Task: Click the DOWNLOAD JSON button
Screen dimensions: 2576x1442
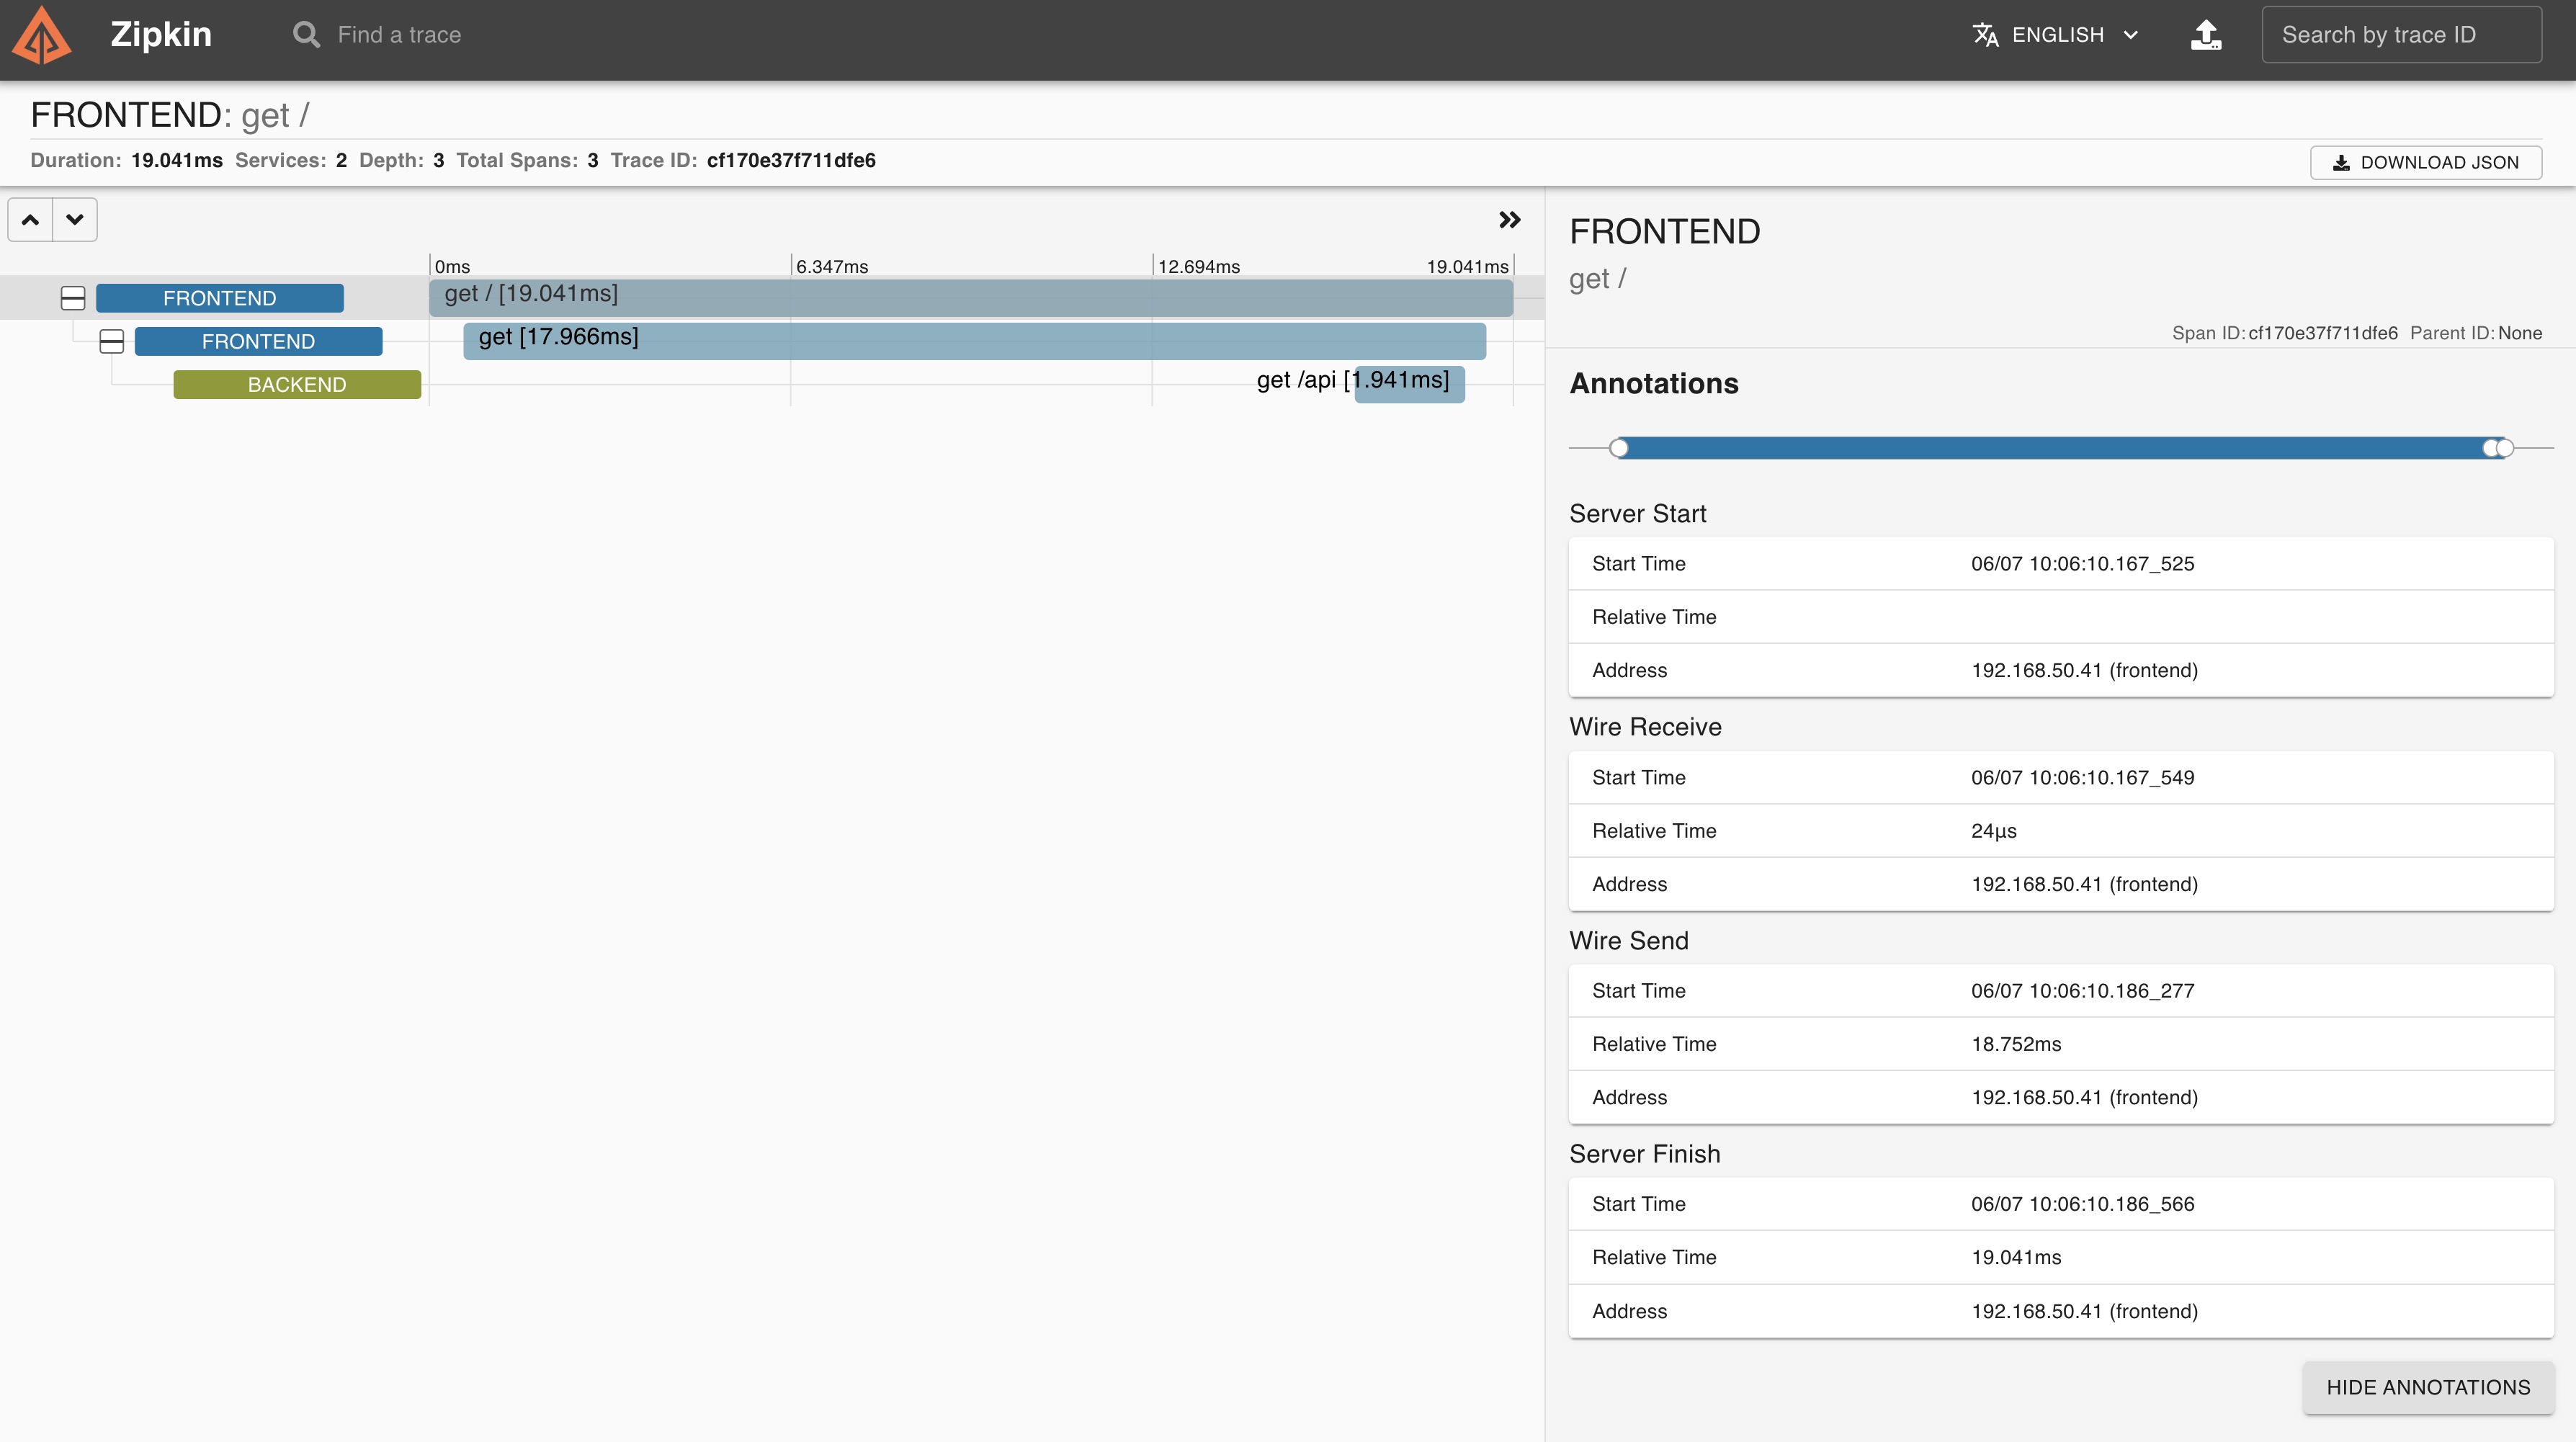Action: click(2425, 161)
